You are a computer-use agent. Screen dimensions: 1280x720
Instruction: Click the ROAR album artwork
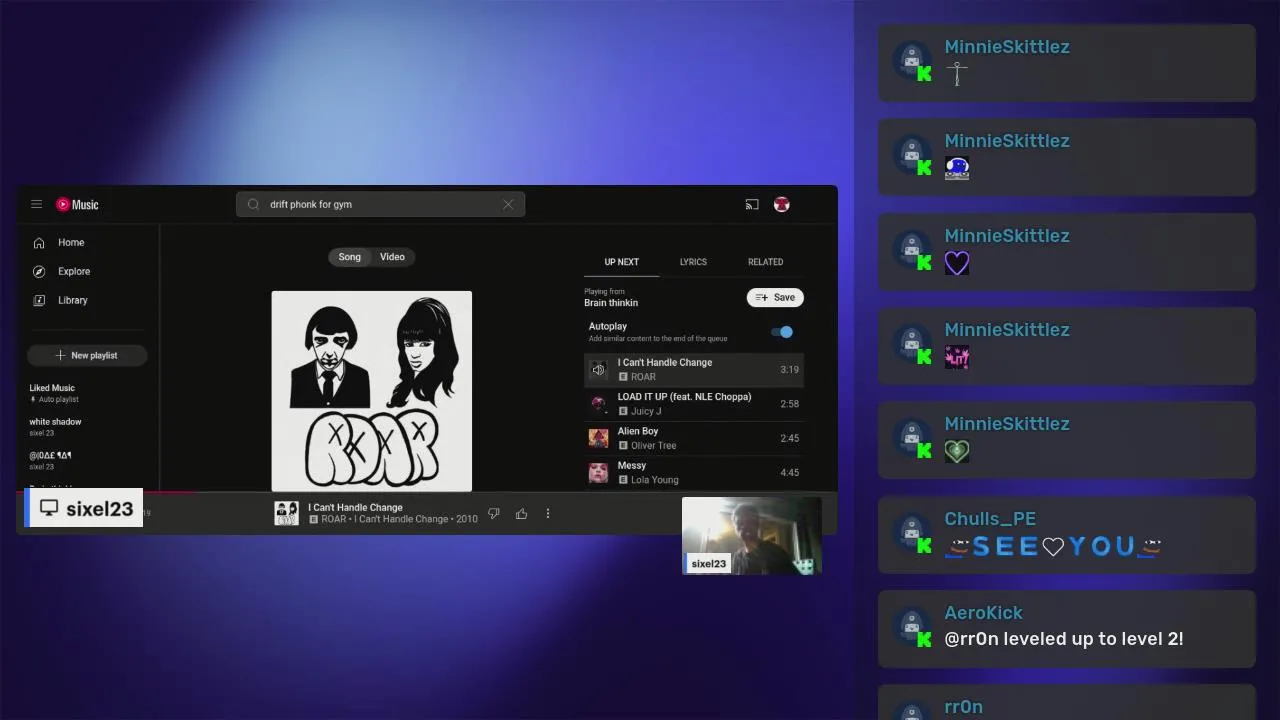tap(371, 391)
